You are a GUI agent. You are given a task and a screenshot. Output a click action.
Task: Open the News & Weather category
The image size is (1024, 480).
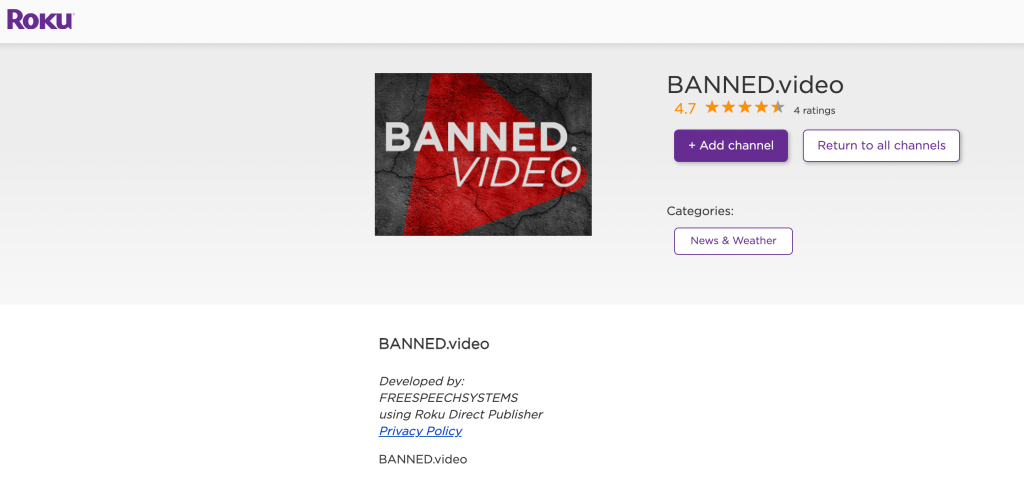click(x=733, y=241)
